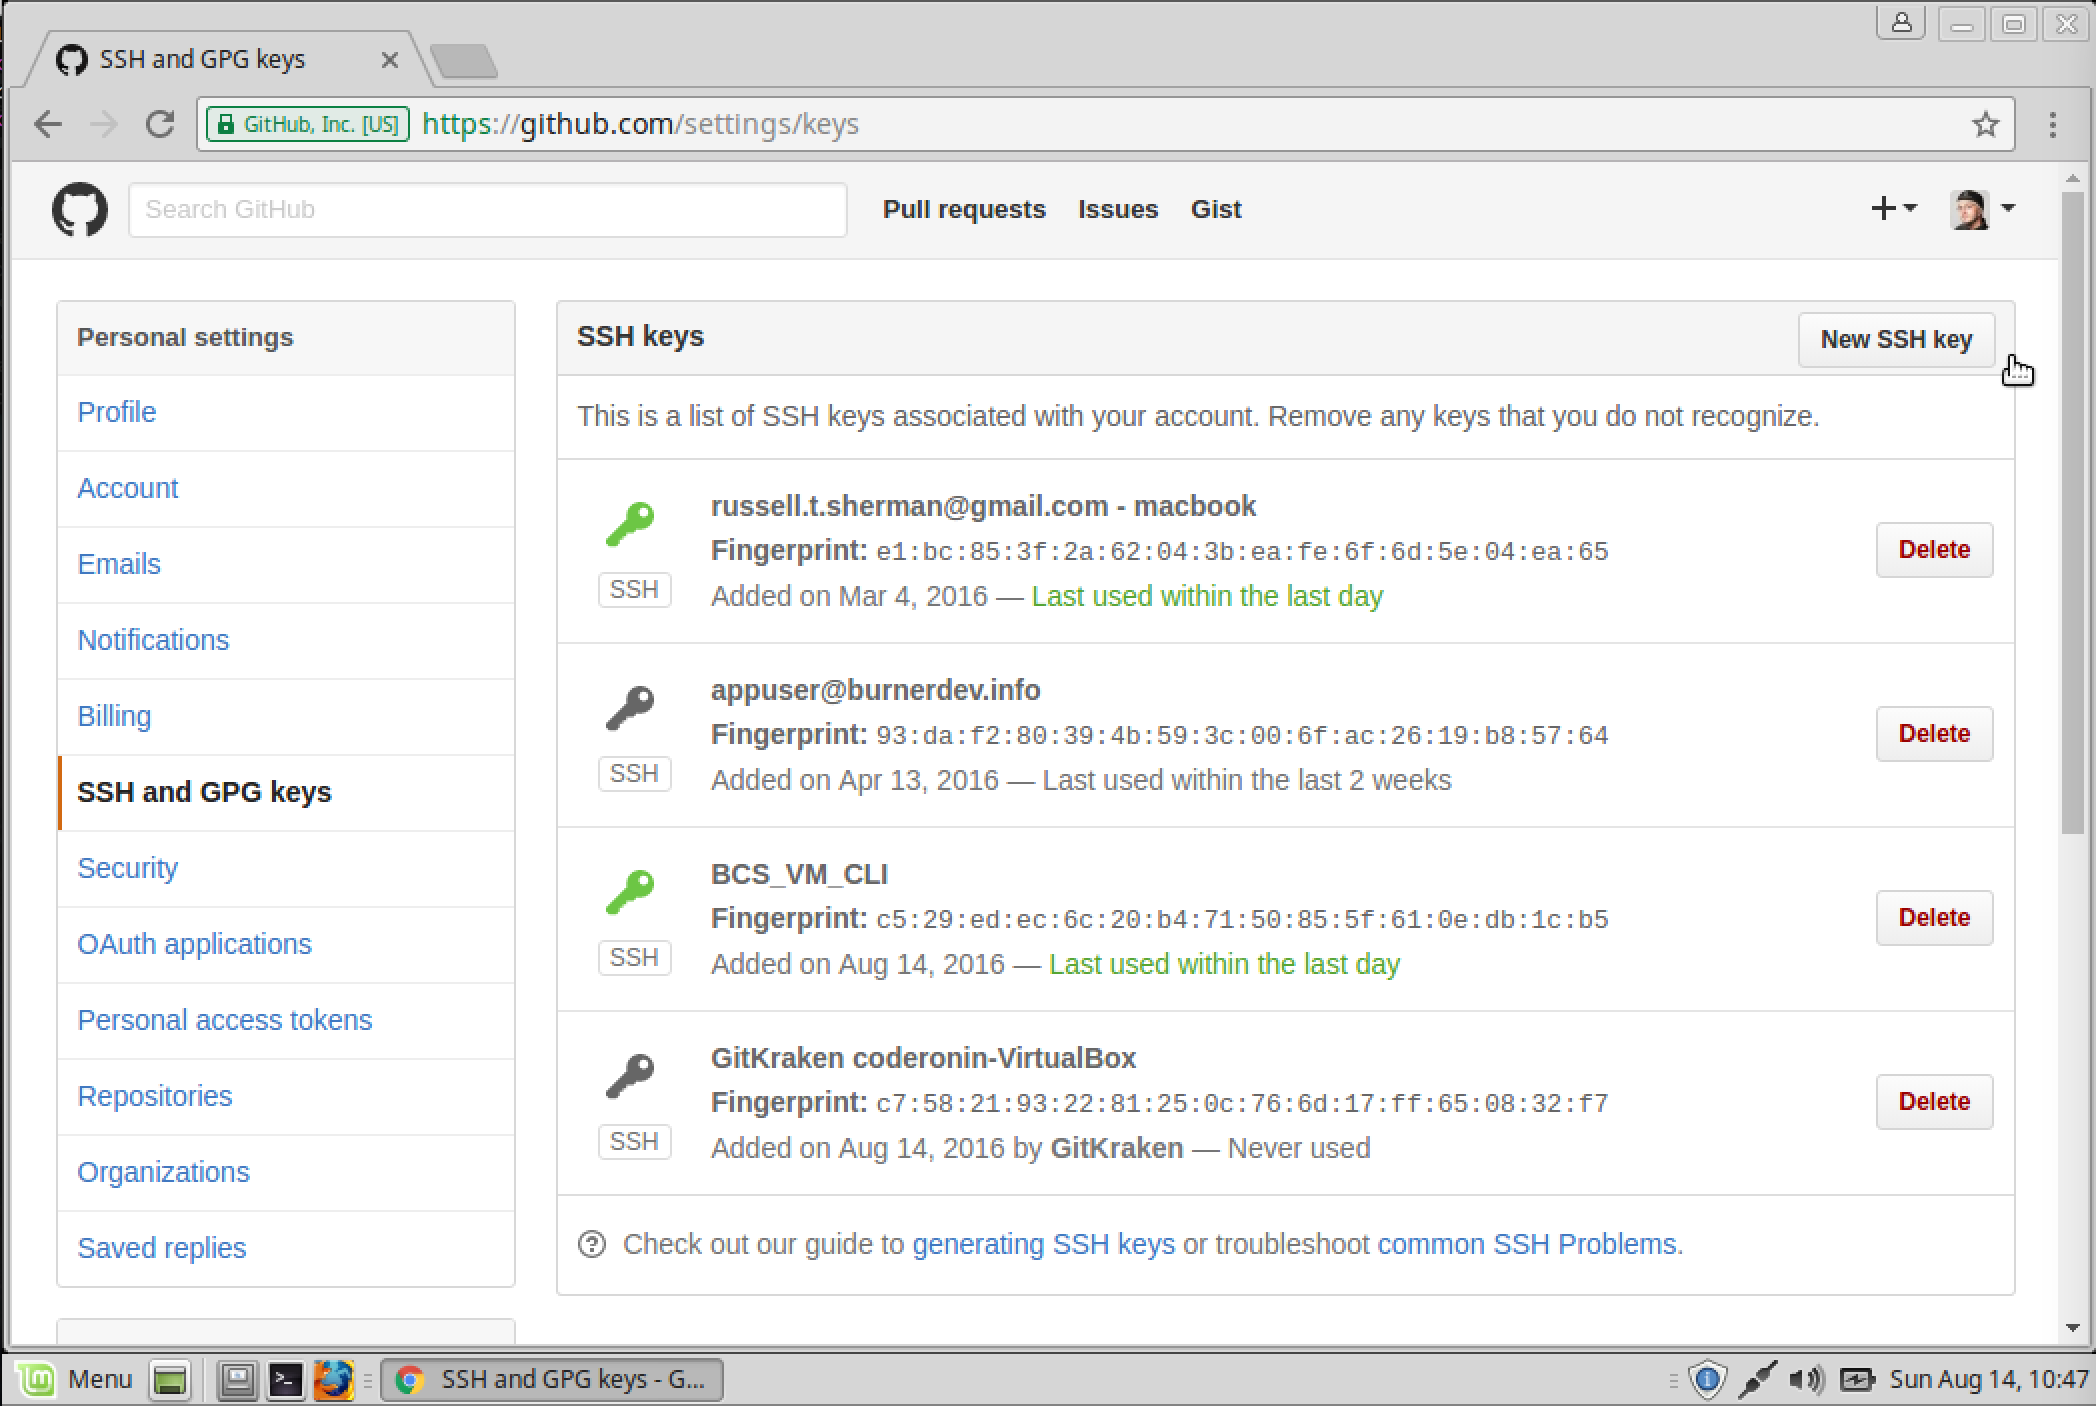The width and height of the screenshot is (2096, 1406).
Task: Click the BCS_VM_CLI key title
Action: coord(799,874)
